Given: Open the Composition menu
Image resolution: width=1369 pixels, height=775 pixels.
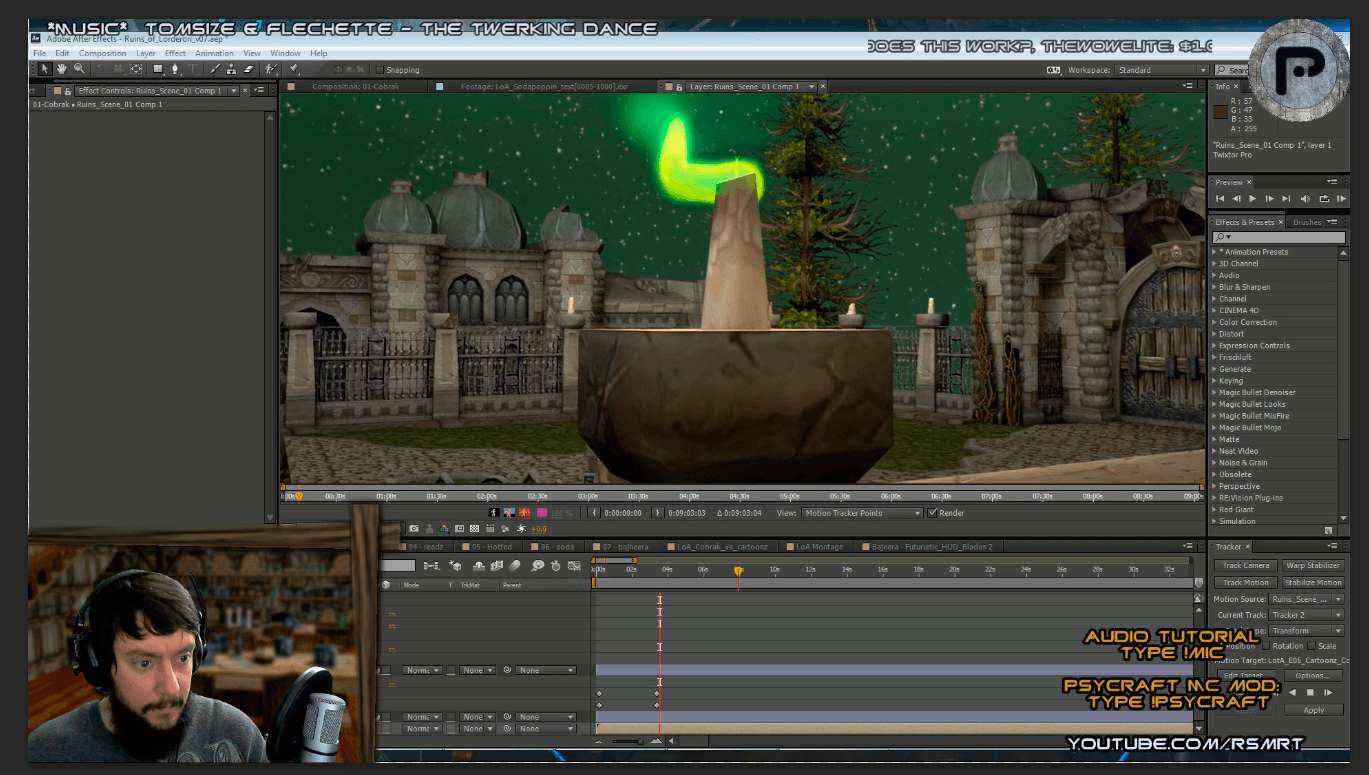Looking at the screenshot, I should tap(103, 53).
